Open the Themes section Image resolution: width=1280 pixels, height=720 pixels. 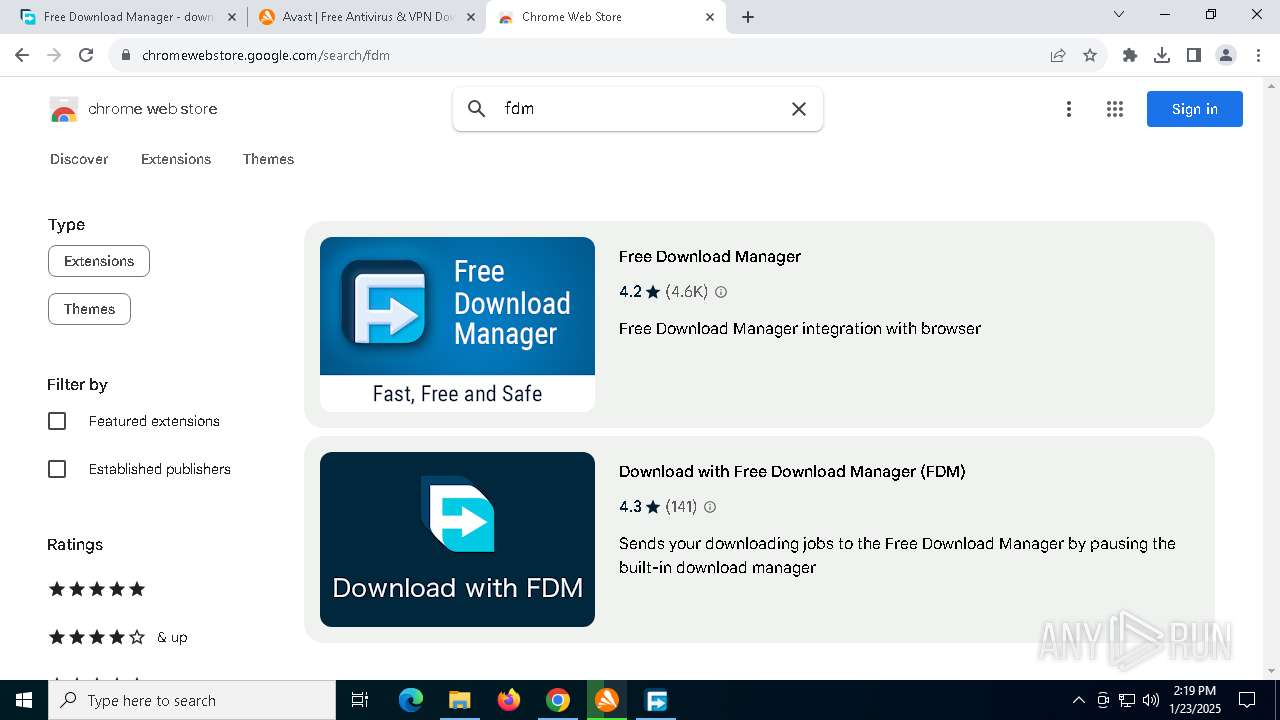pos(268,159)
